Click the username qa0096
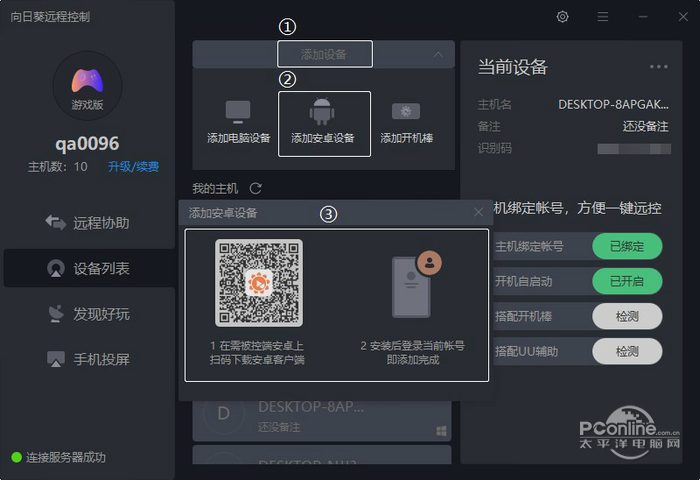The width and height of the screenshot is (700, 480). [x=87, y=144]
